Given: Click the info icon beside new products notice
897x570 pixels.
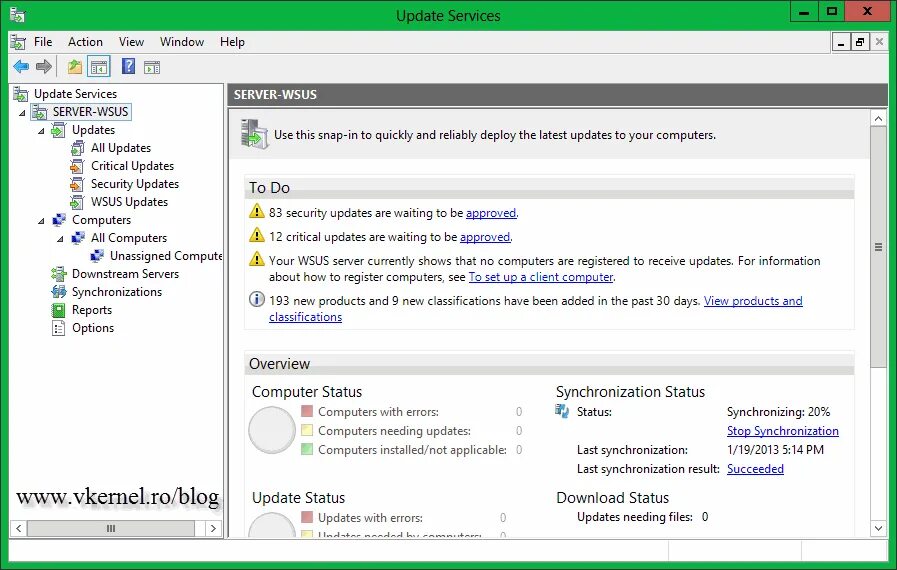Looking at the screenshot, I should 257,299.
